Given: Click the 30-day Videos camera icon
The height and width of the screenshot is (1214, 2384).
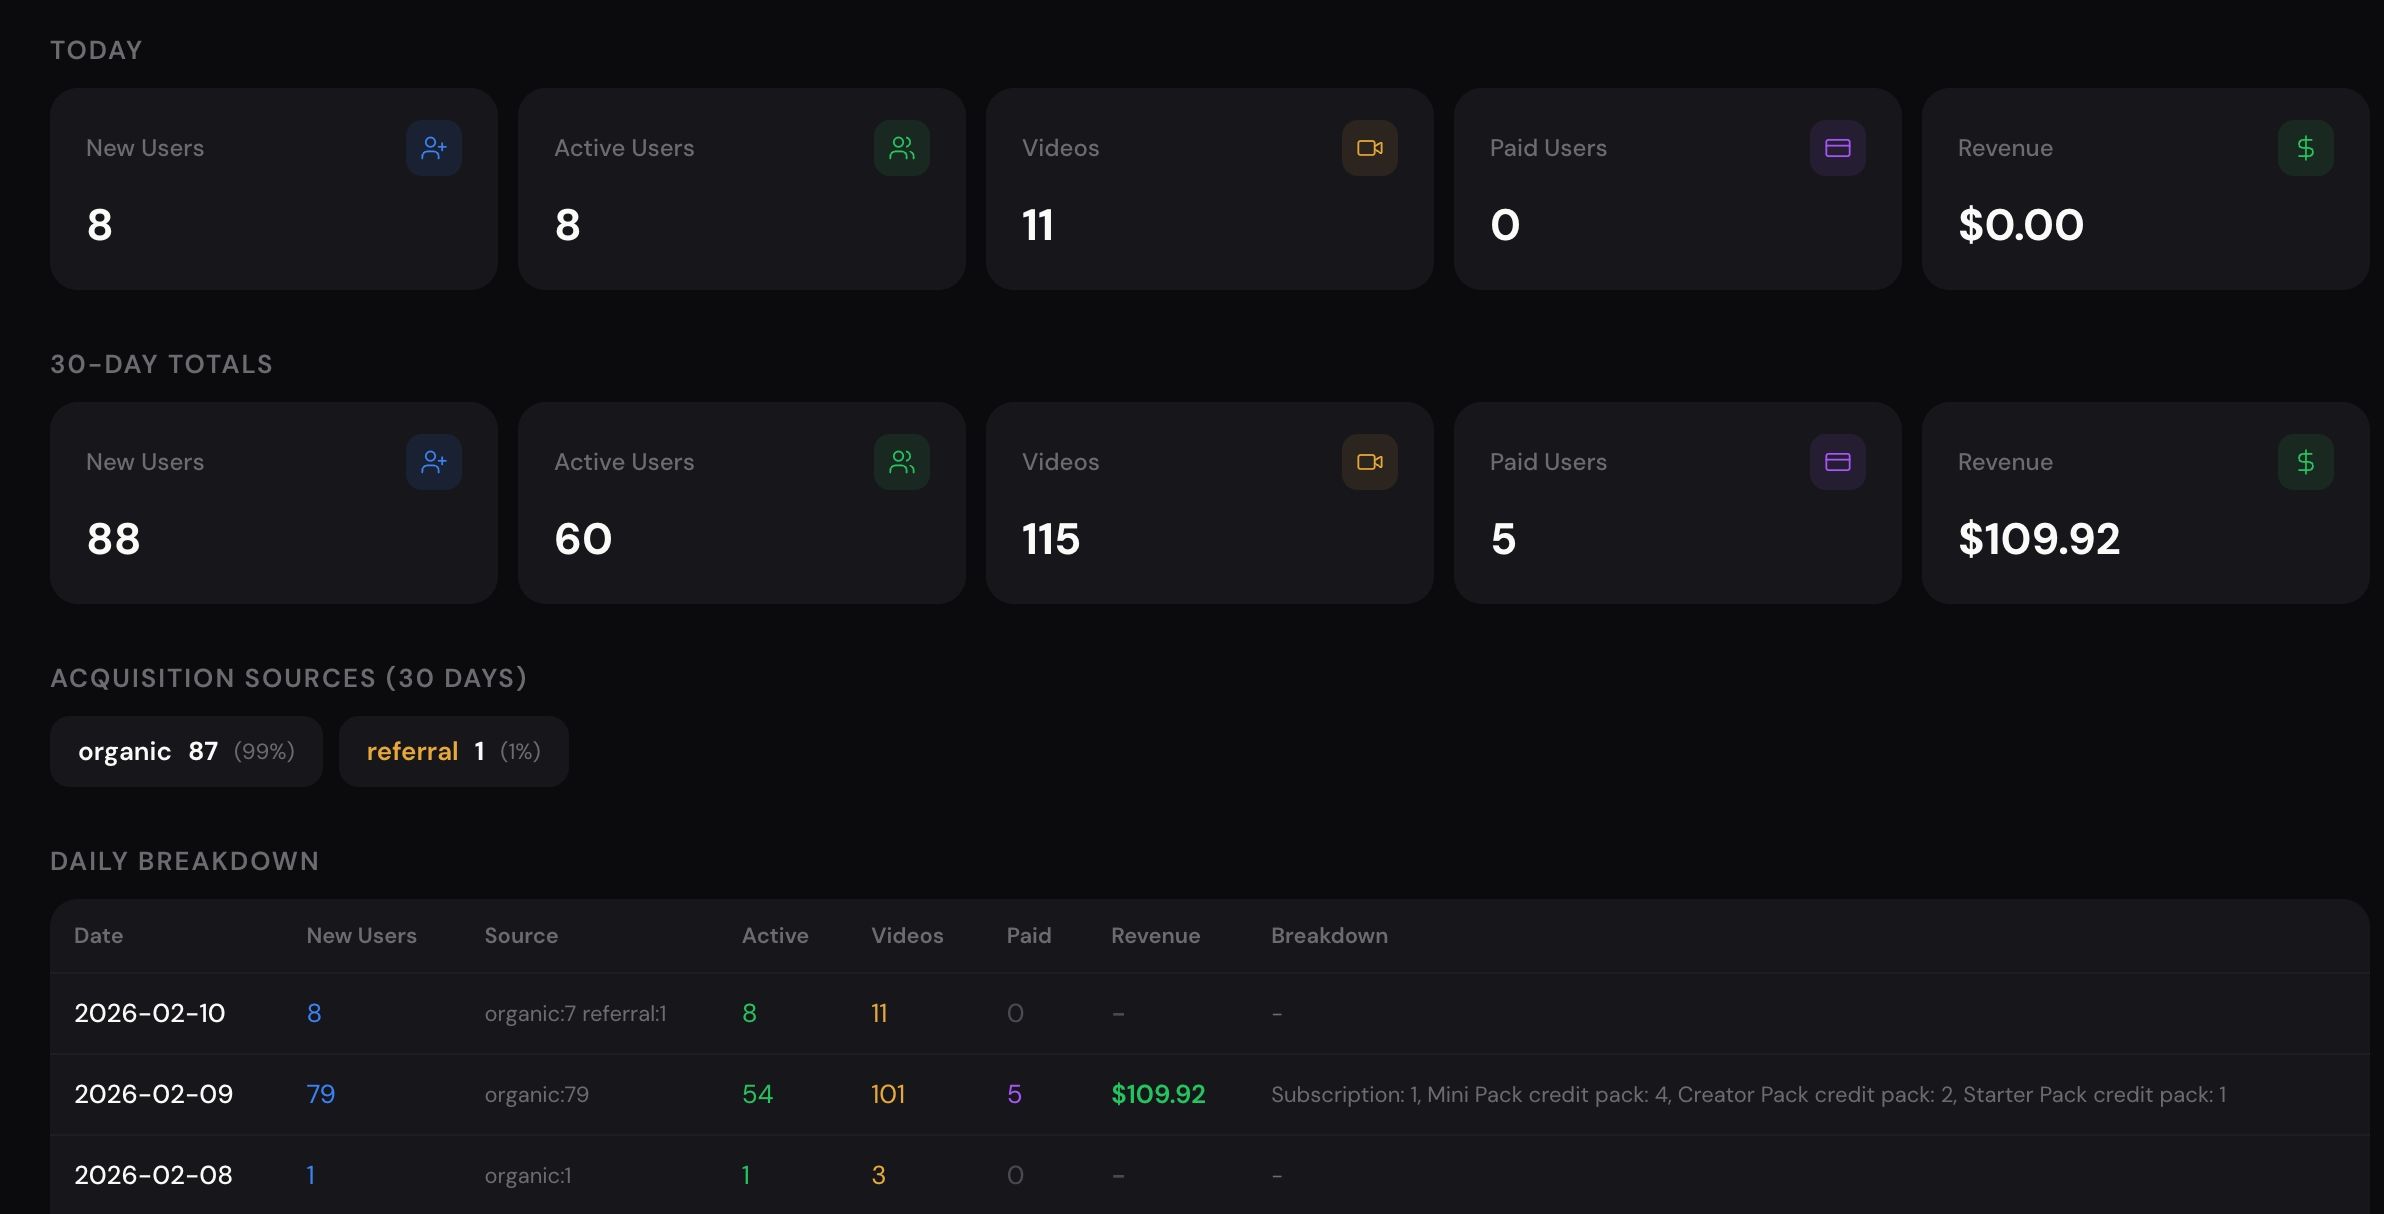Looking at the screenshot, I should pyautogui.click(x=1369, y=462).
